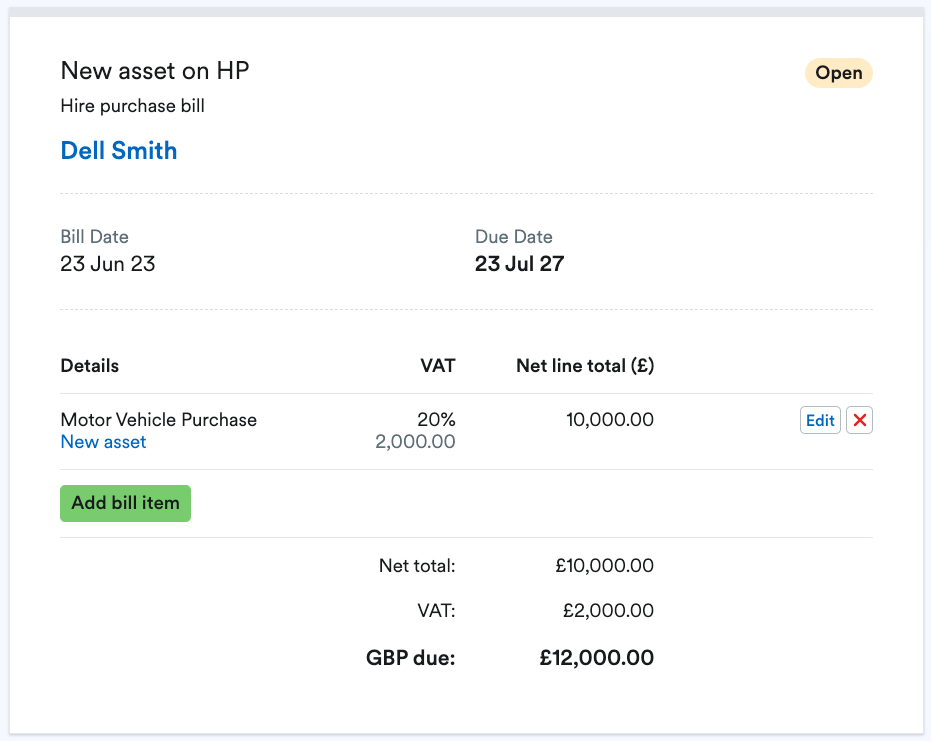Select the 10,000.00 net line total
The width and height of the screenshot is (931, 741).
[x=610, y=419]
